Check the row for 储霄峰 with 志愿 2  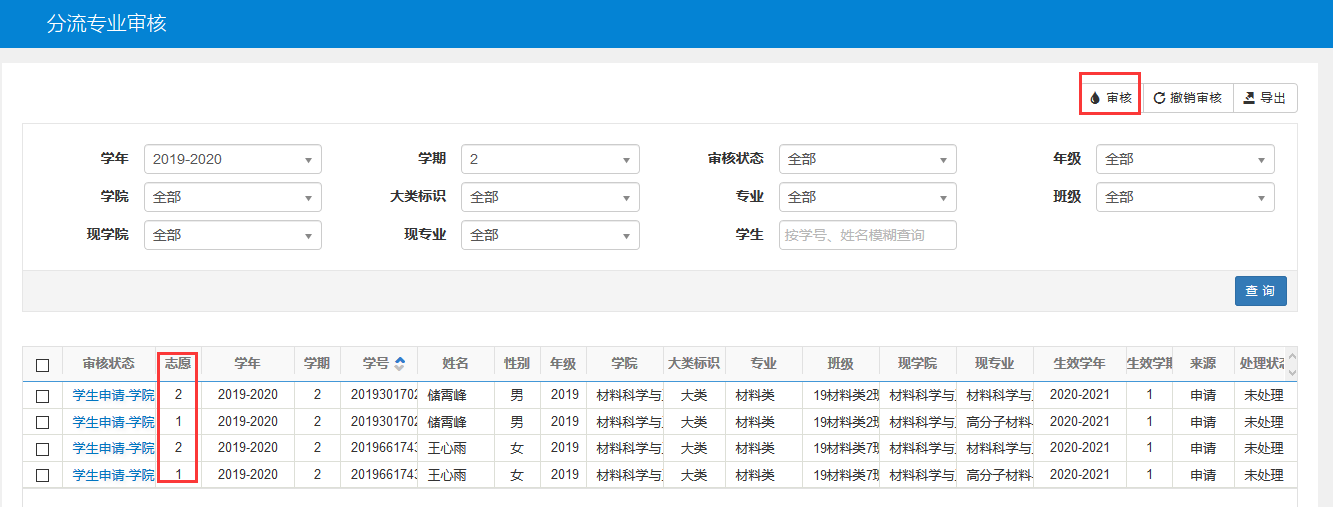pyautogui.click(x=42, y=396)
